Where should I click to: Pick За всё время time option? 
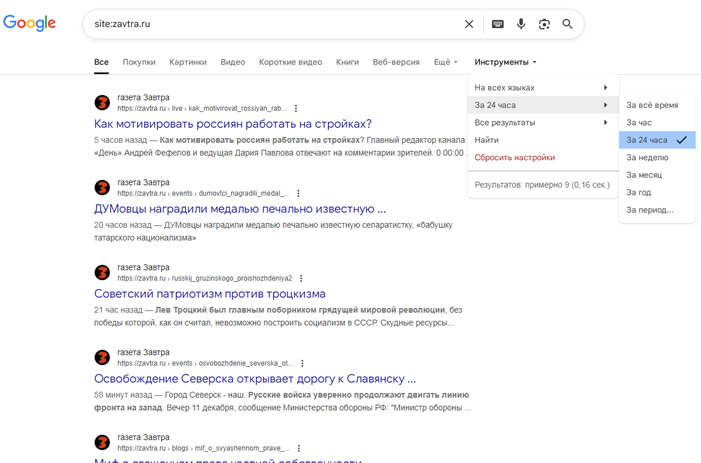point(652,105)
